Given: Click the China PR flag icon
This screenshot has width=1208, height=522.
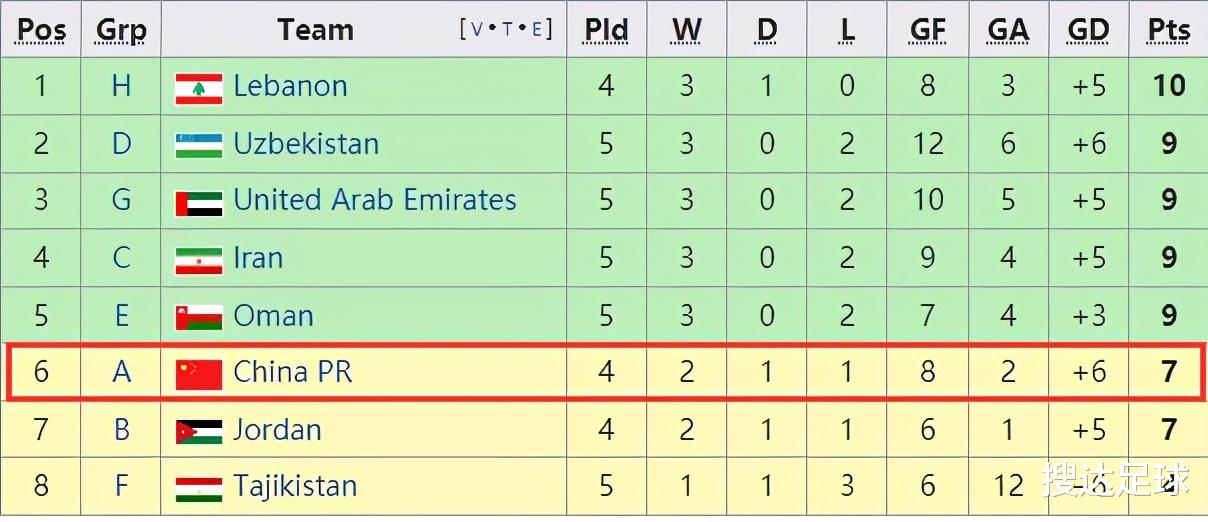Looking at the screenshot, I should [x=198, y=374].
